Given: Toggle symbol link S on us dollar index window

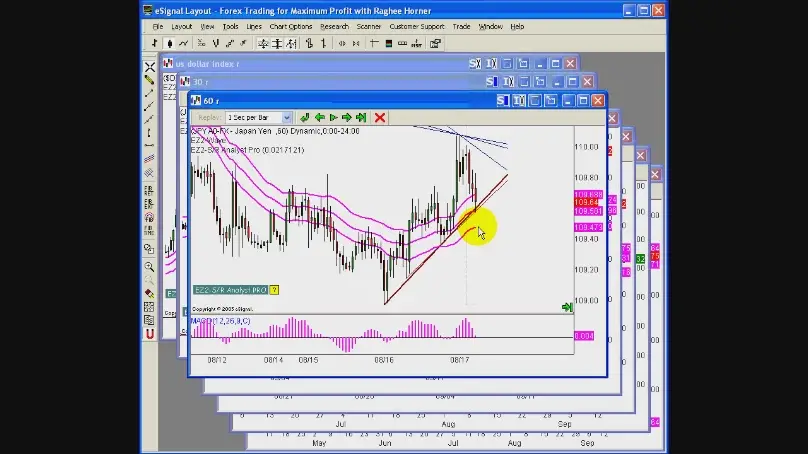Looking at the screenshot, I should coord(475,63).
